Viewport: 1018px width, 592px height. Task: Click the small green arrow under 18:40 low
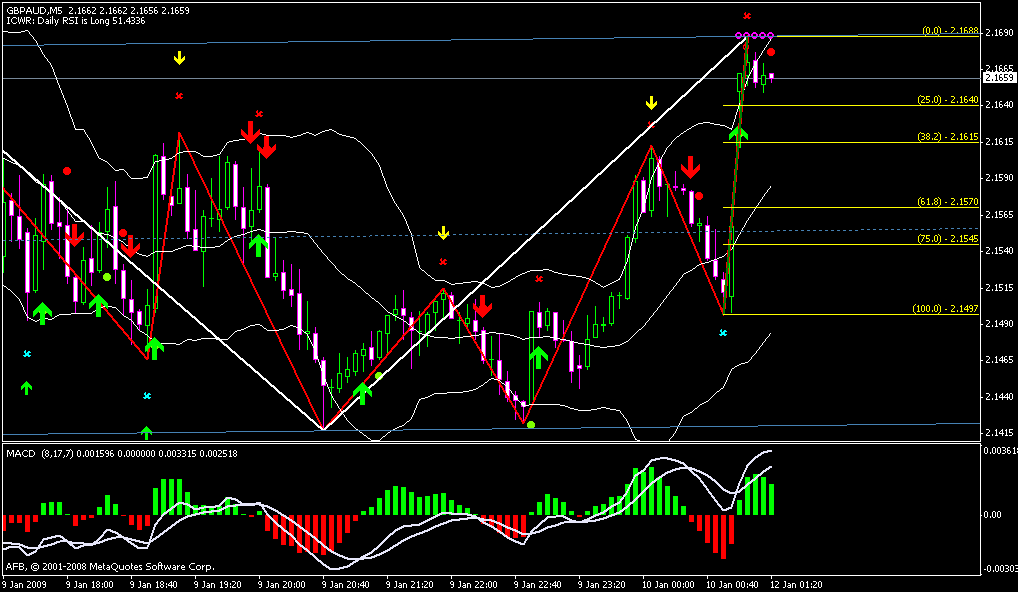pos(146,431)
